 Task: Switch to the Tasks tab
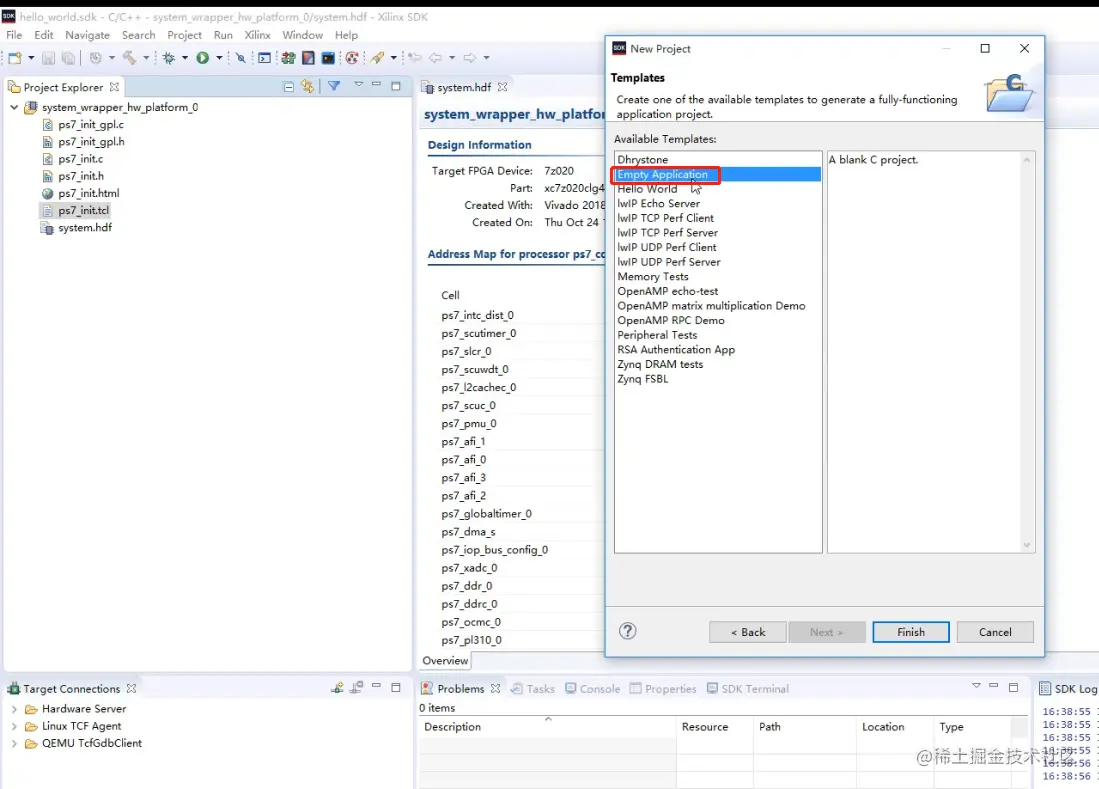point(533,689)
